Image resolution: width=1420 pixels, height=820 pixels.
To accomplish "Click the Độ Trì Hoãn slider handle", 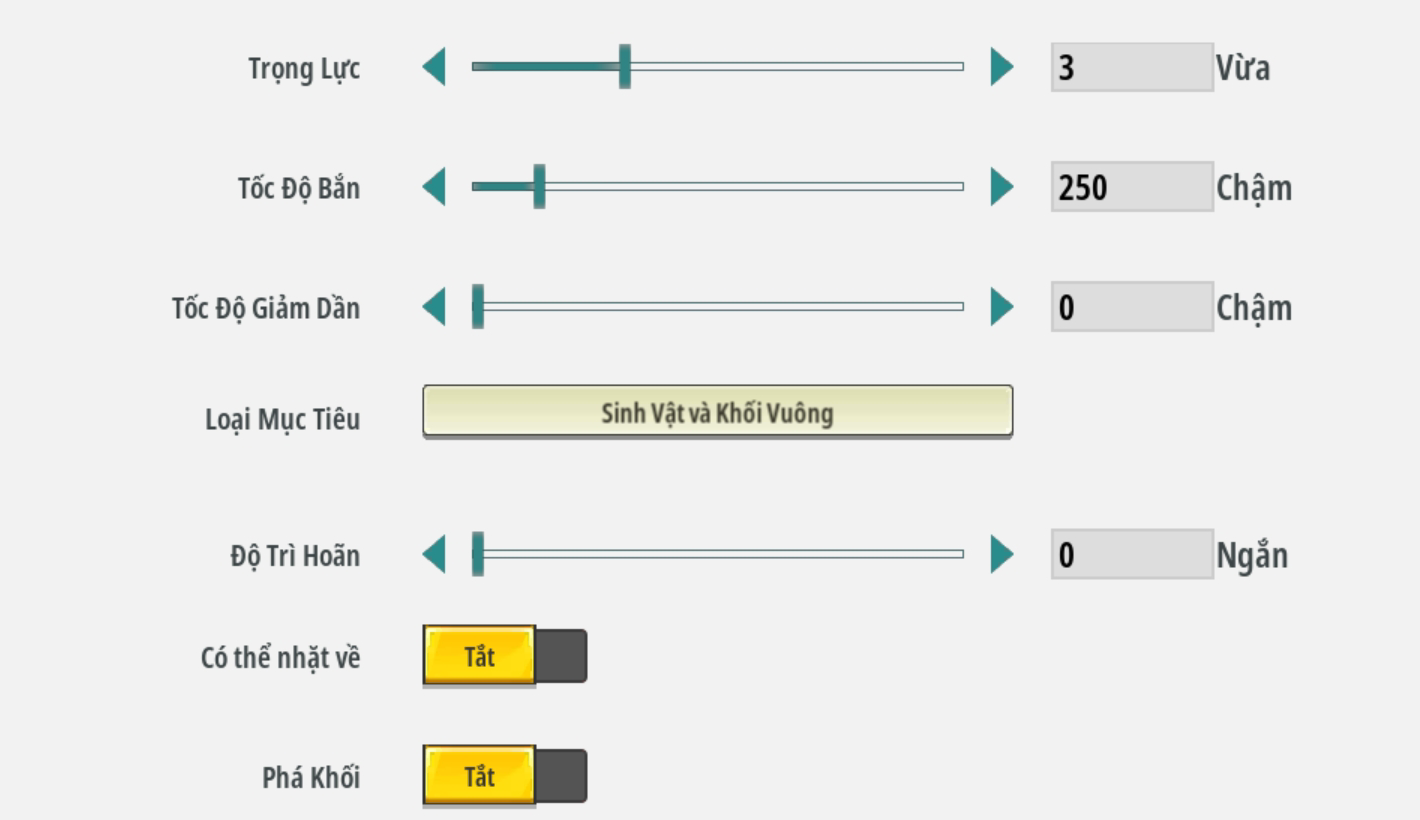I will (x=478, y=554).
